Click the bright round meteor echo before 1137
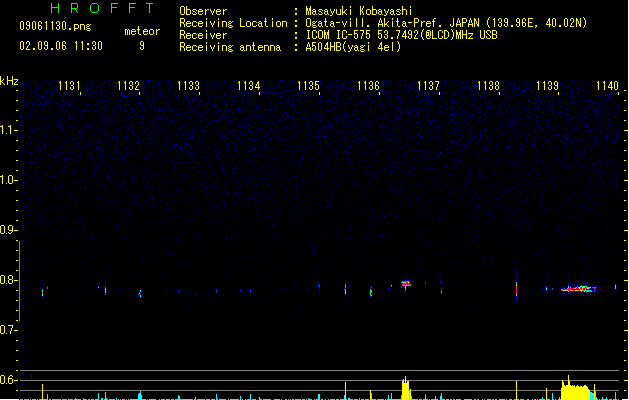 click(406, 283)
